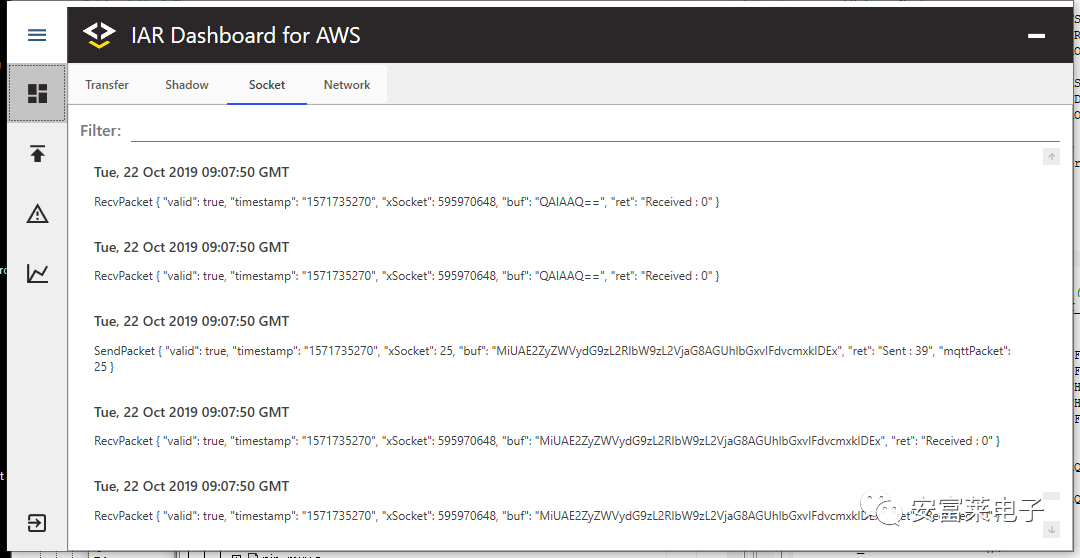Viewport: 1080px width, 558px height.
Task: Click the IAR logo in header
Action: point(99,35)
